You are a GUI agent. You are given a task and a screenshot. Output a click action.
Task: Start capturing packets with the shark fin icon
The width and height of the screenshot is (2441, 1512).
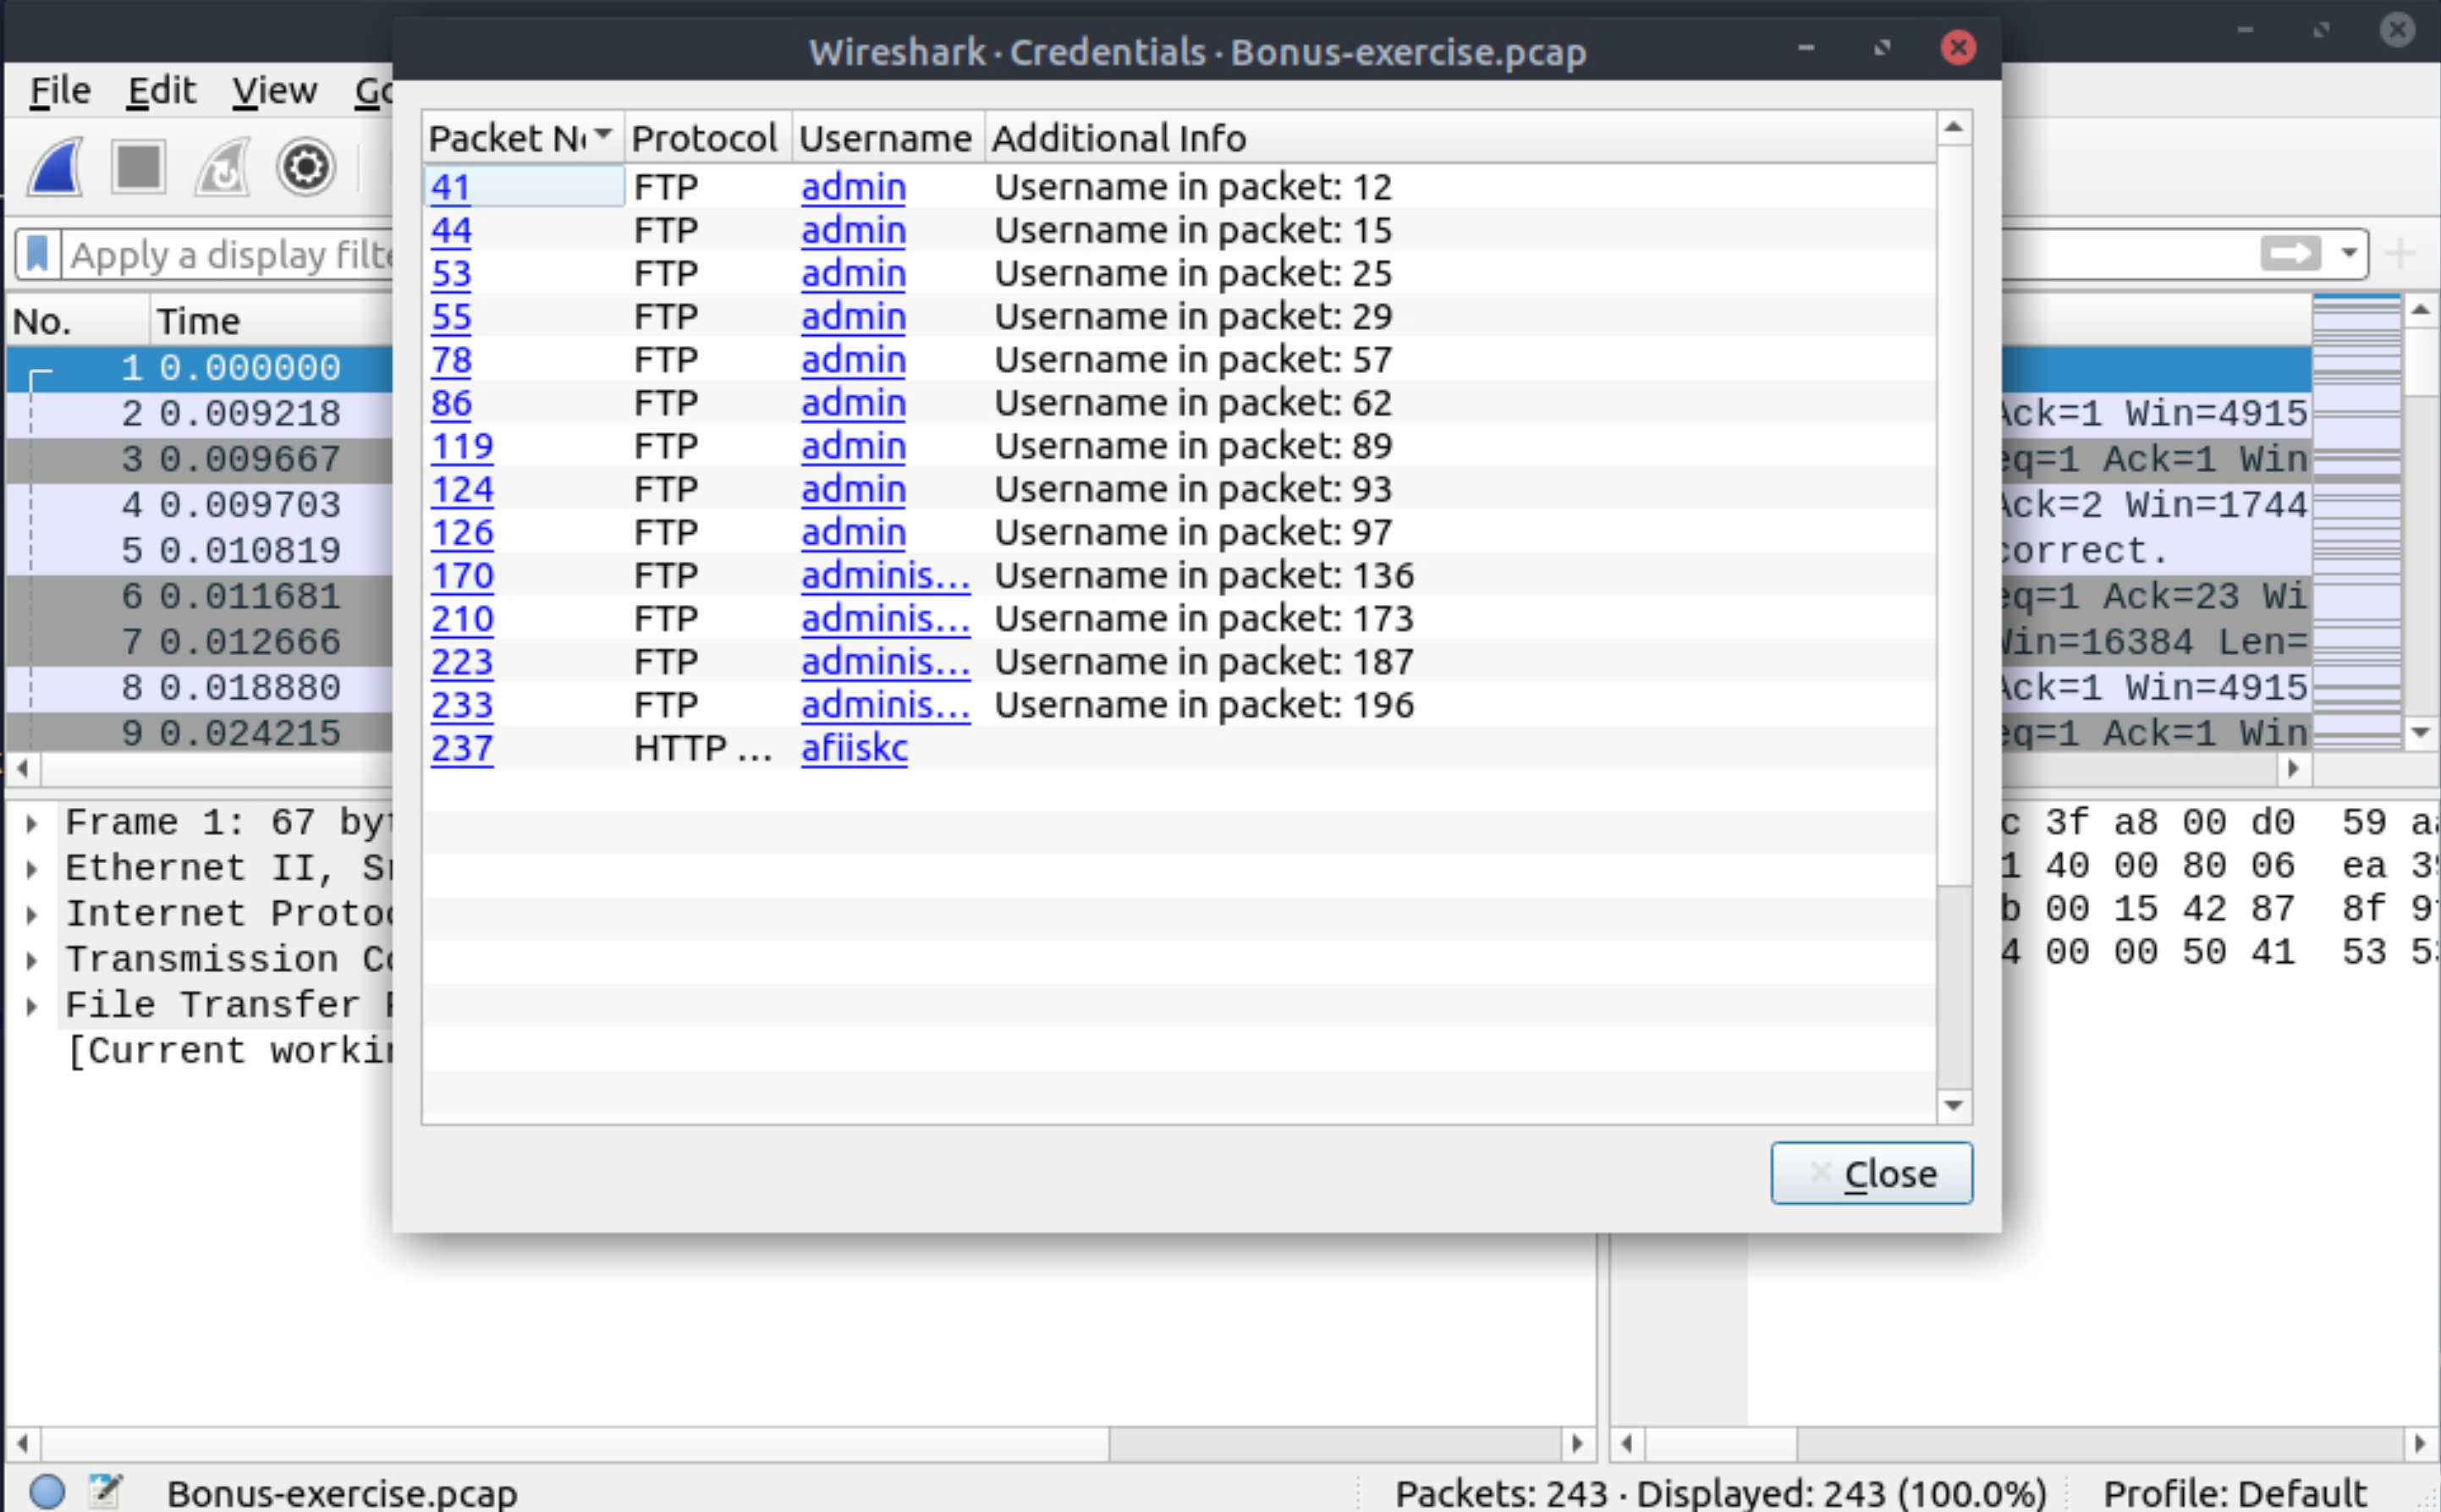pyautogui.click(x=56, y=167)
